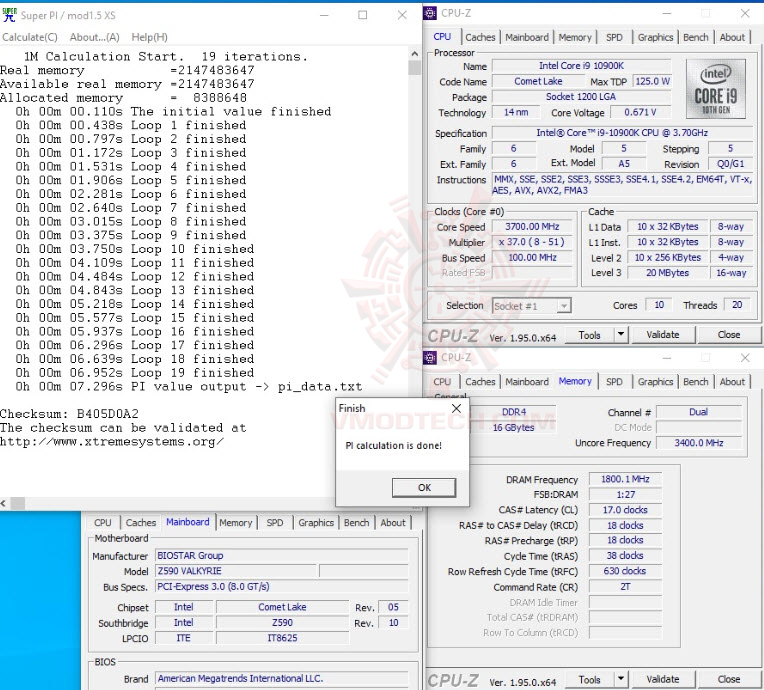Open Mainboard tab in Memory CPU-Z window
The image size is (764, 690).
pyautogui.click(x=527, y=382)
